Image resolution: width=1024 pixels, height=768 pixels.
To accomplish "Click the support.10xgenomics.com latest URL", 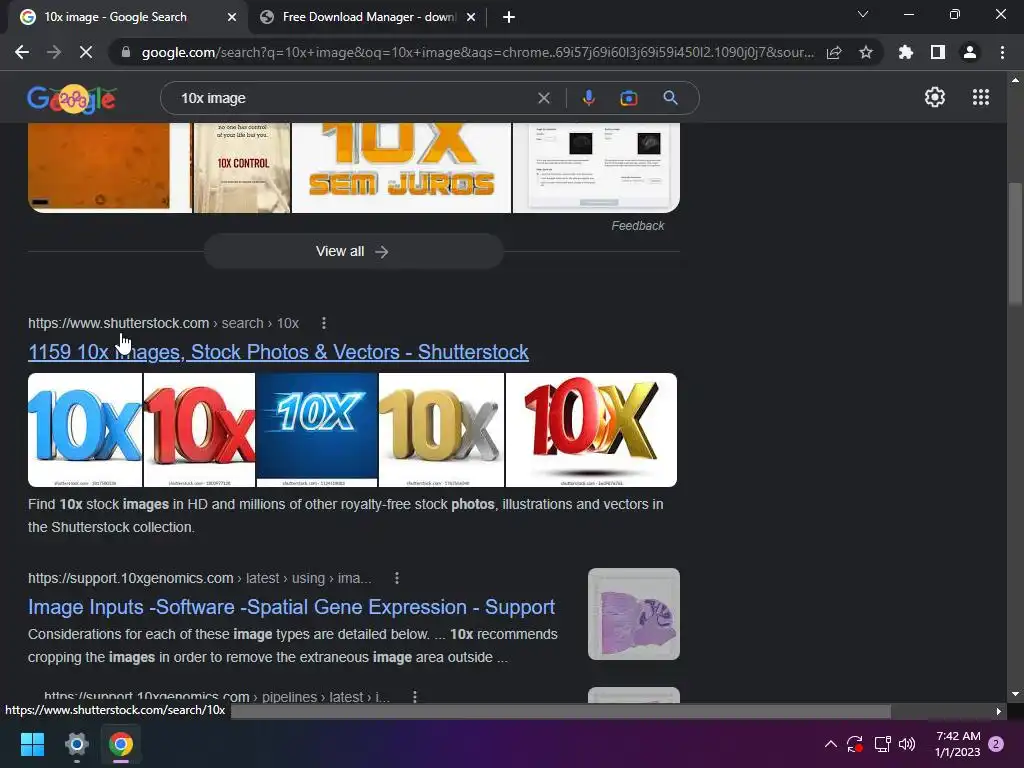I will (199, 579).
